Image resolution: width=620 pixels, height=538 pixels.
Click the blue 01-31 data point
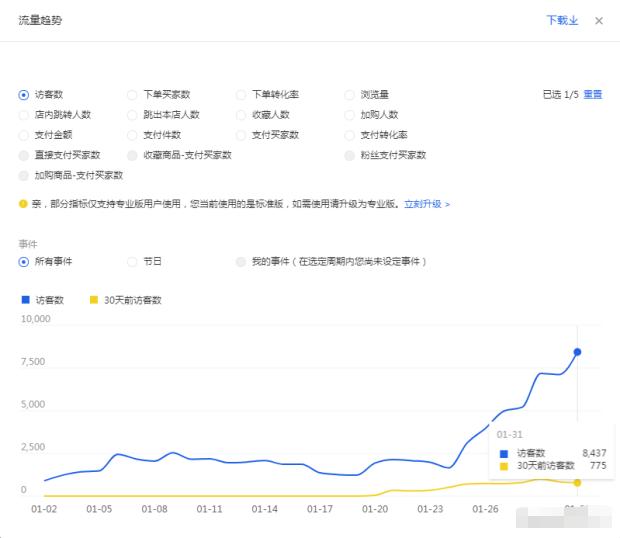pos(577,352)
